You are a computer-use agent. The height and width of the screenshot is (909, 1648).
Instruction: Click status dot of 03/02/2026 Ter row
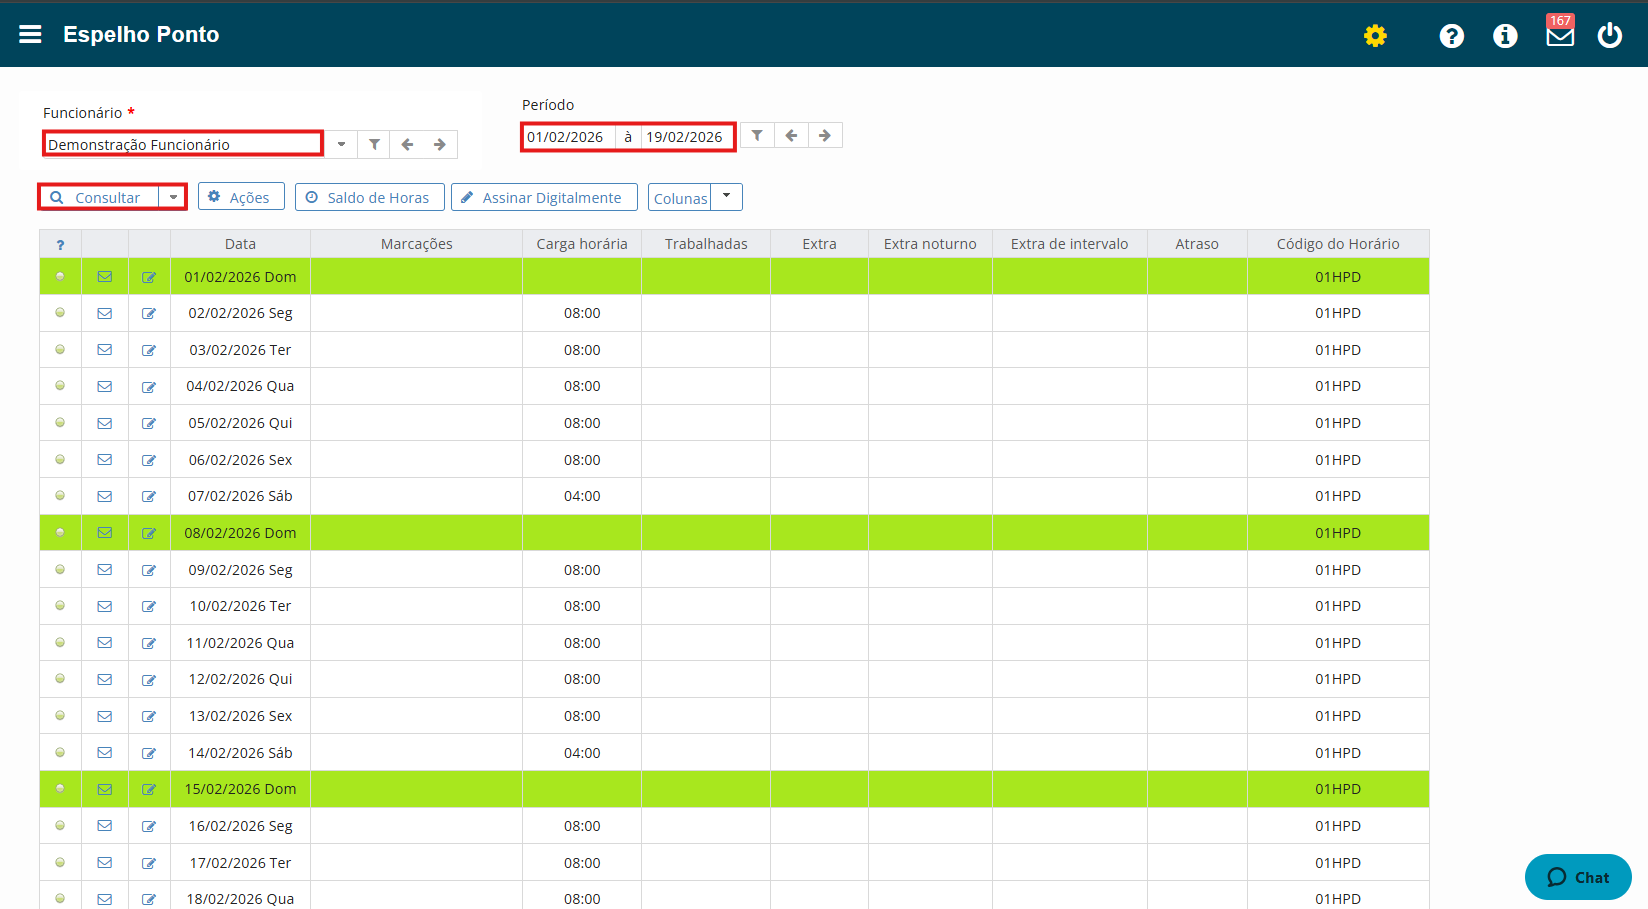(x=60, y=349)
